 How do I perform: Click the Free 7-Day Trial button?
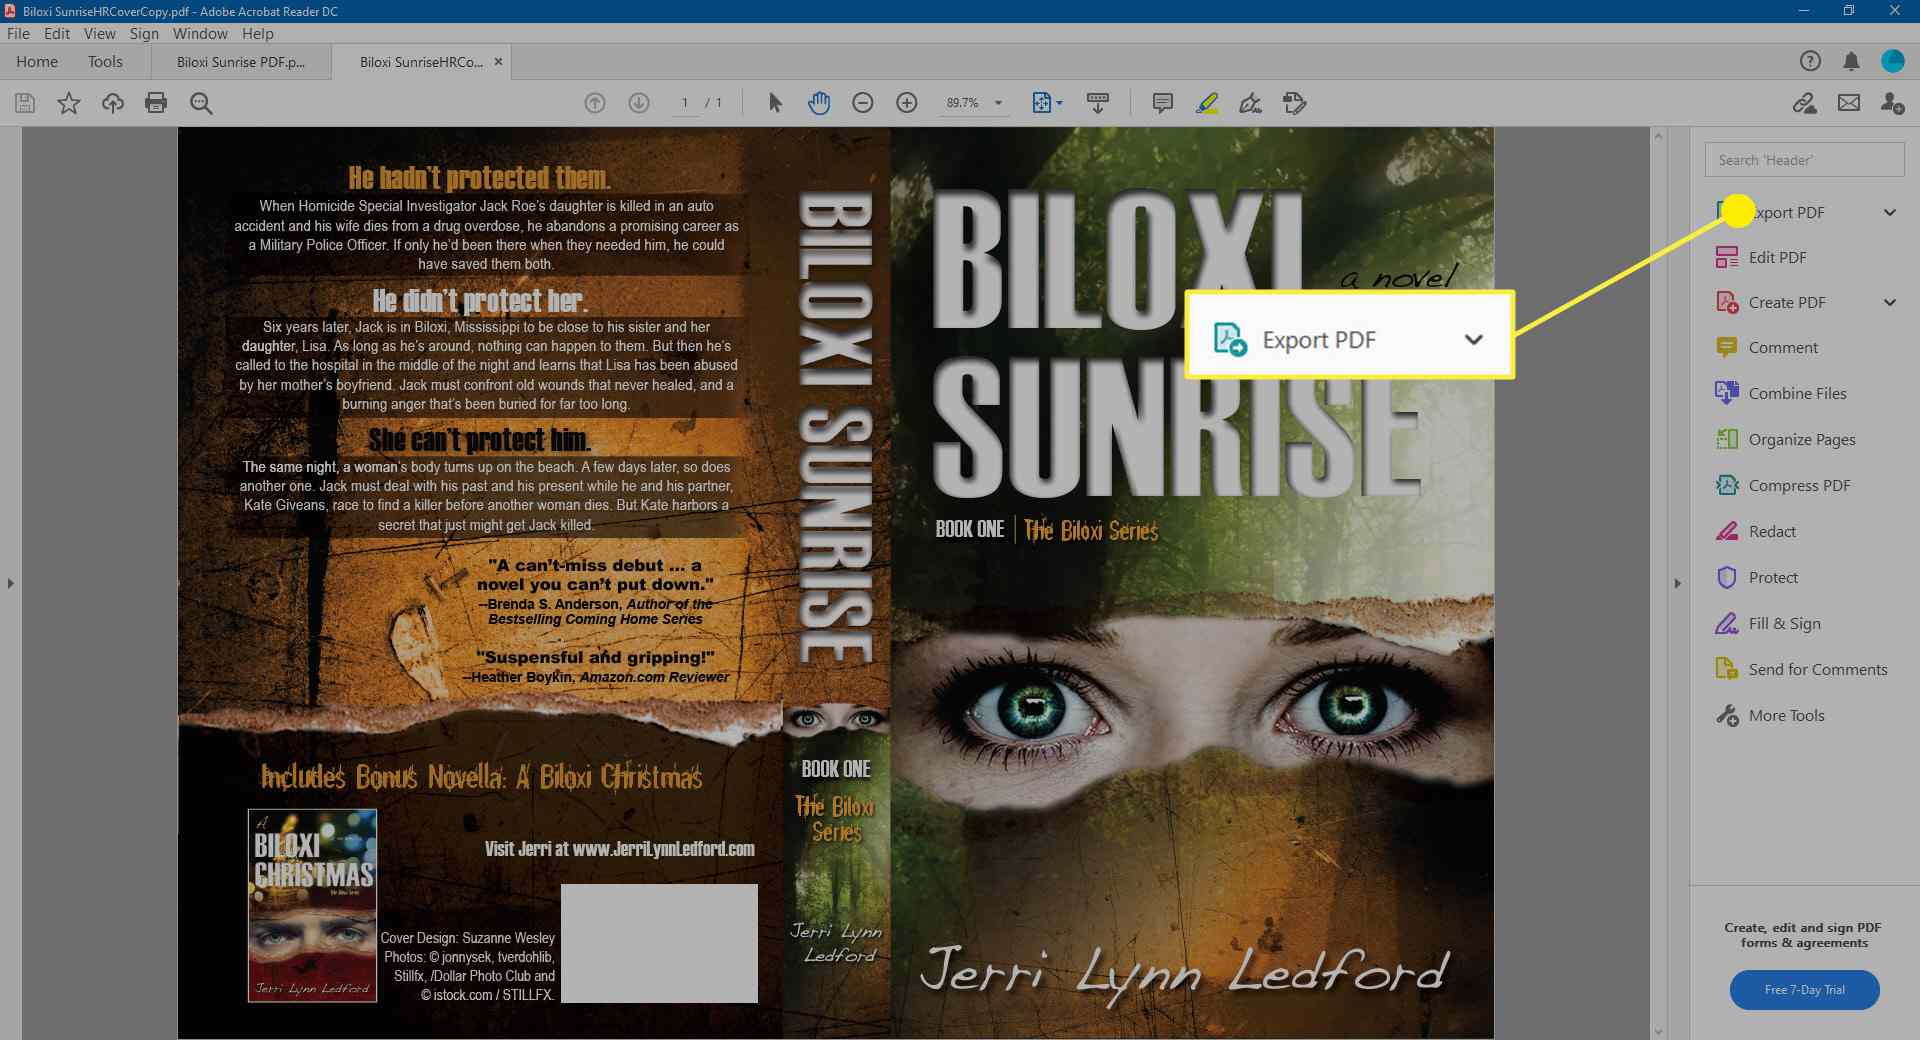point(1804,989)
